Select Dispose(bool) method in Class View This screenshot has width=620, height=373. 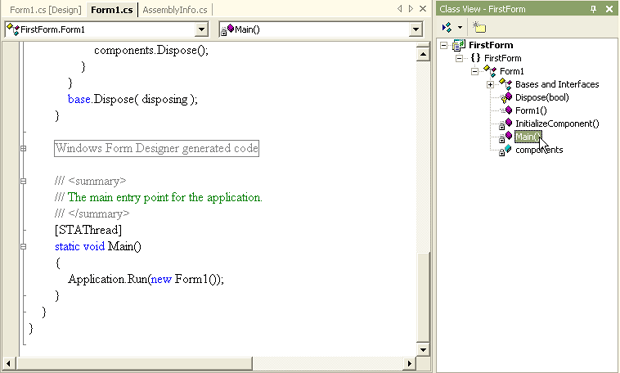coord(542,97)
